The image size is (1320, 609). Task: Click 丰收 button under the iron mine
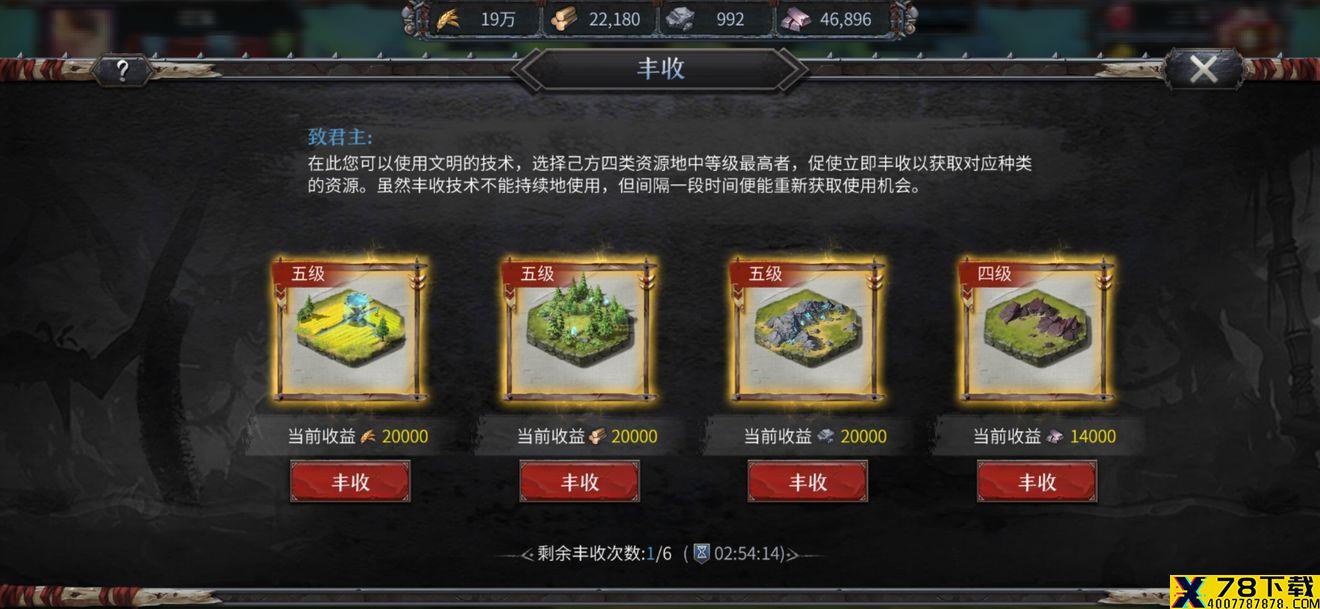point(1037,482)
